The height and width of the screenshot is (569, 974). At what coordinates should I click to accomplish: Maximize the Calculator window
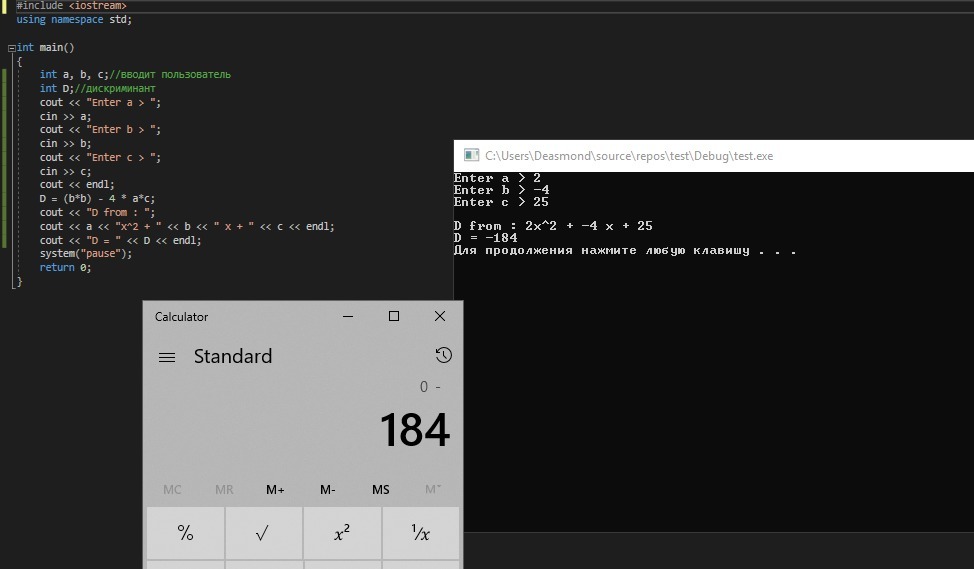coord(394,316)
